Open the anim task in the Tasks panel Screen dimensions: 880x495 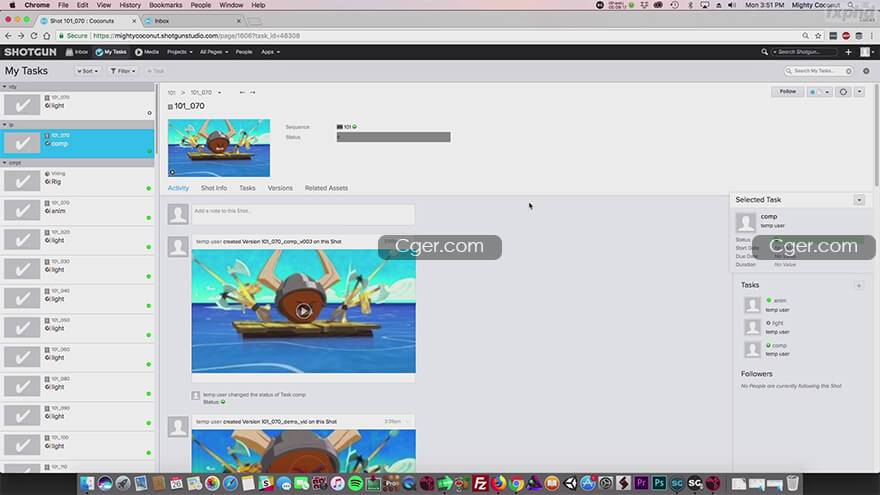click(780, 301)
